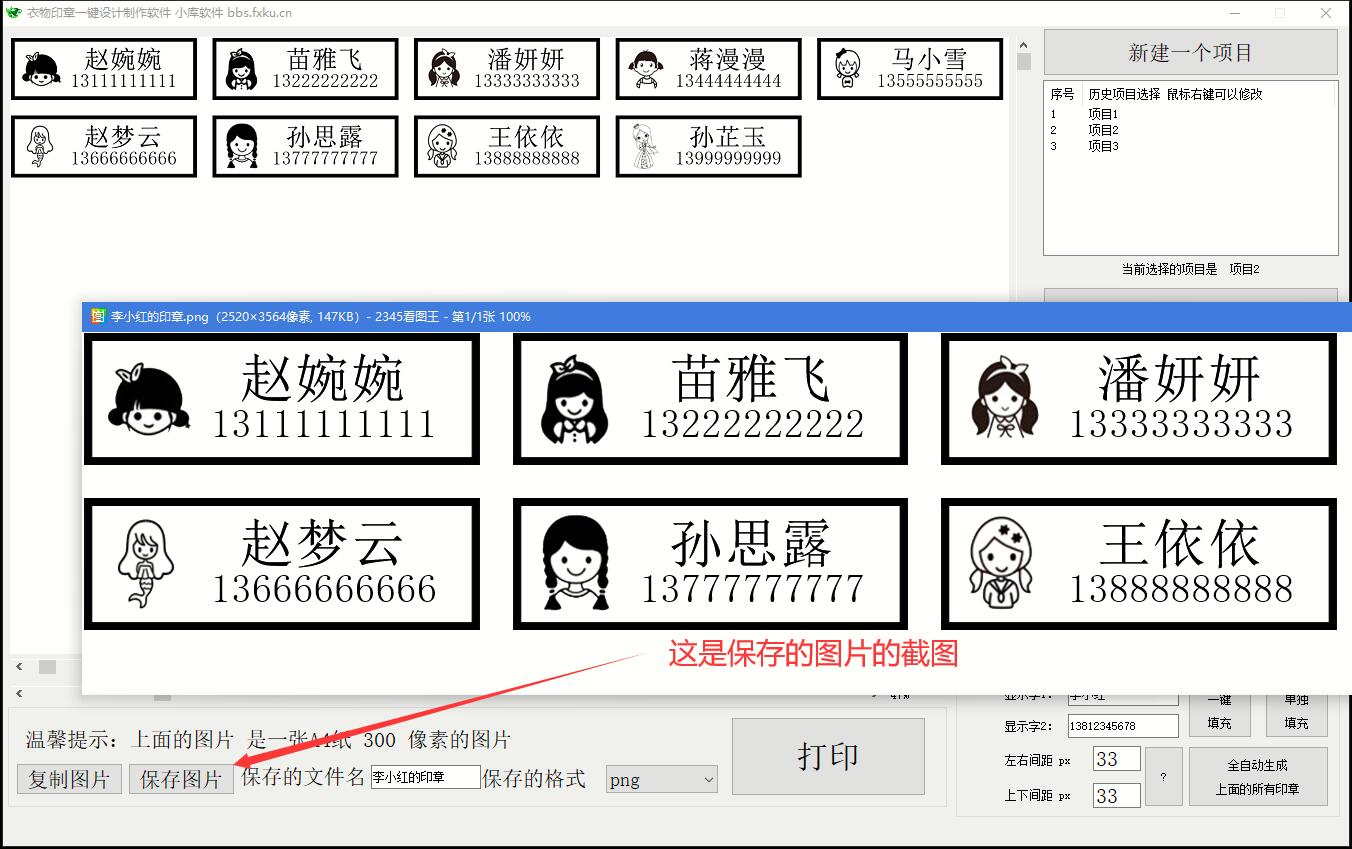1352x849 pixels.
Task: Focus the 左右间距 px field
Action: coord(1116,759)
